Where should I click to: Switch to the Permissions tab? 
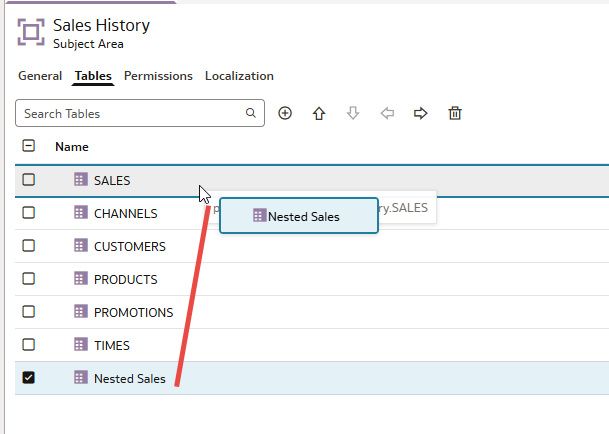pos(158,76)
